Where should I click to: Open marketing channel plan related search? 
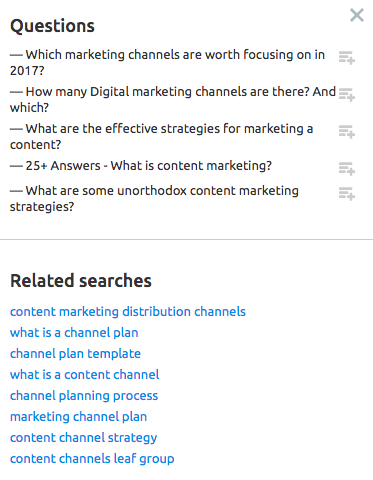(x=78, y=417)
